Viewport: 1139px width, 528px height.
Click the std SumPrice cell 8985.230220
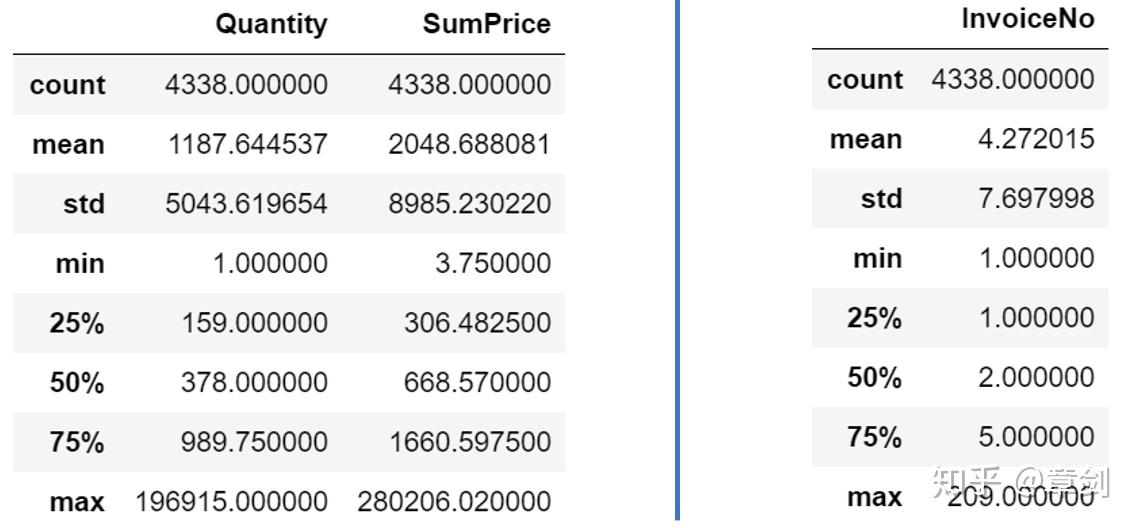pos(469,204)
